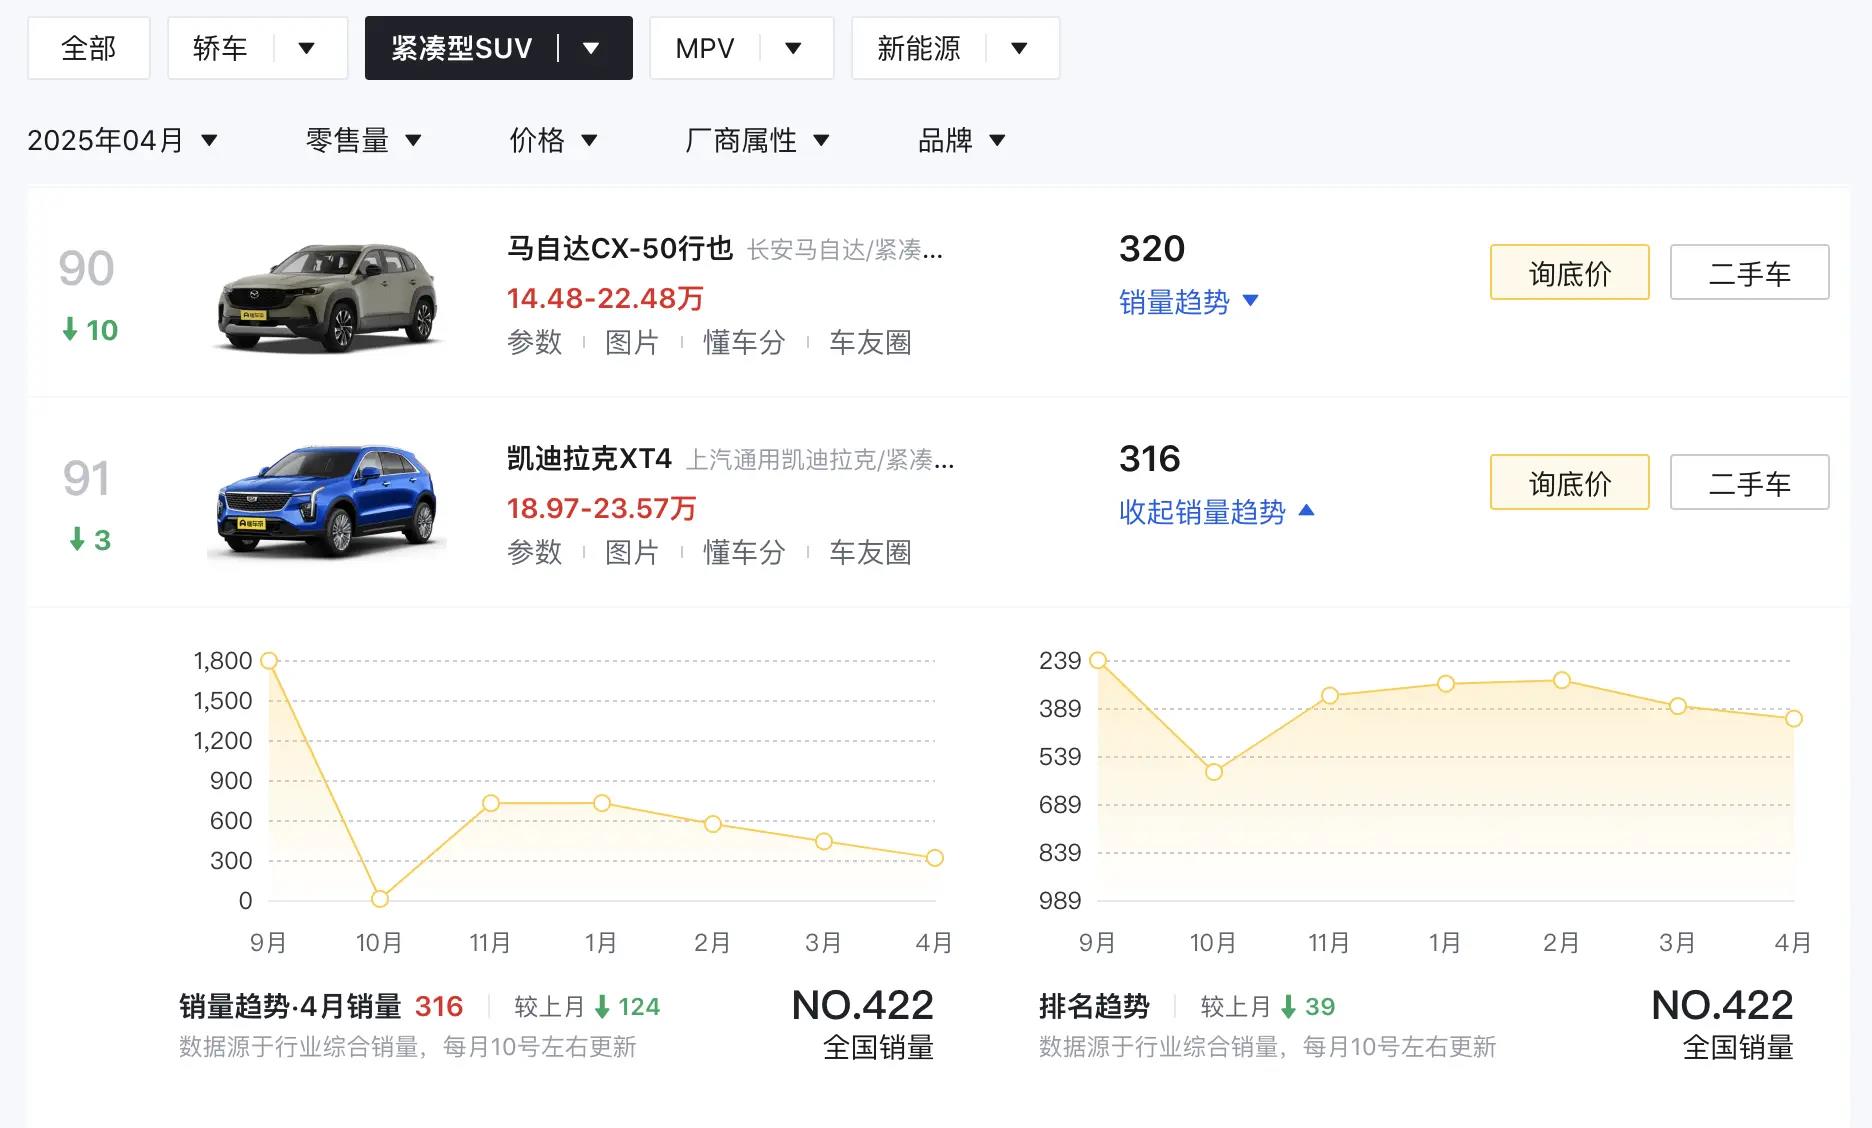View 懂车分 for 马自达CX-50行也
The width and height of the screenshot is (1872, 1128).
(744, 342)
